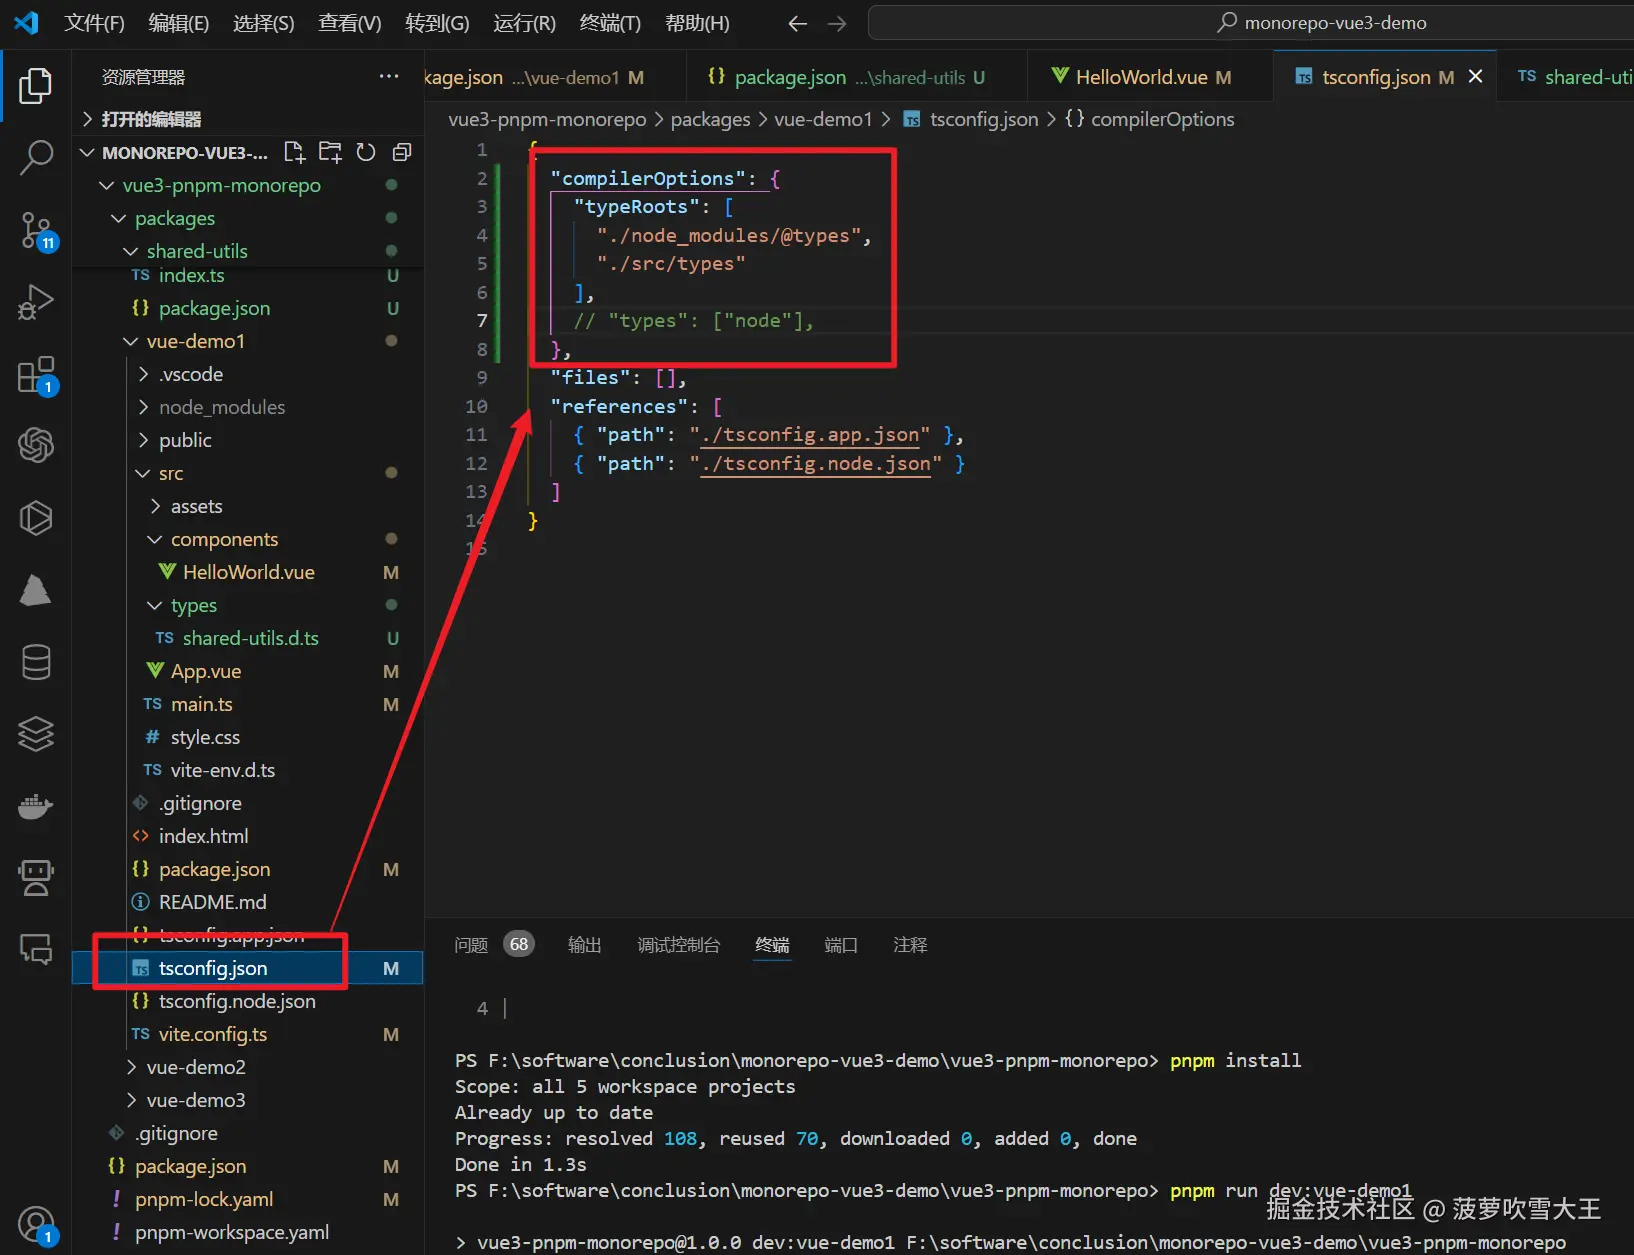Open the 帮助(H) menu
The image size is (1634, 1255).
click(697, 23)
